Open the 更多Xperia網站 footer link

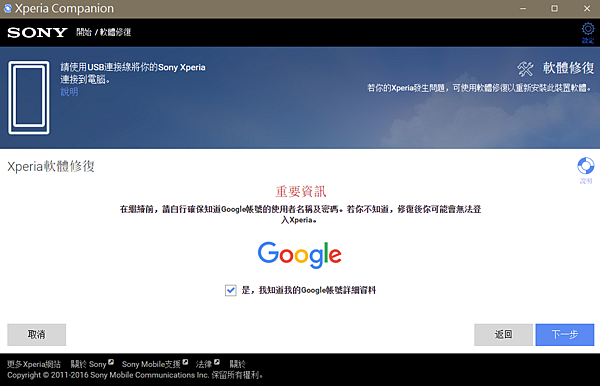(x=34, y=364)
